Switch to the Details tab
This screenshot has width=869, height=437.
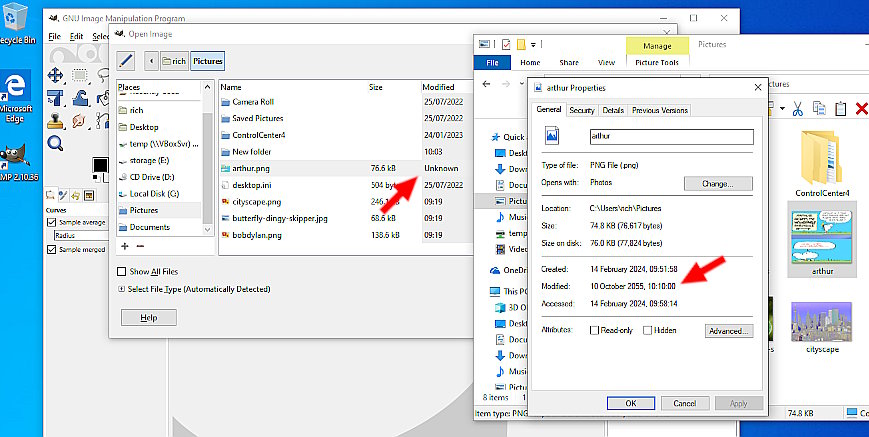613,110
